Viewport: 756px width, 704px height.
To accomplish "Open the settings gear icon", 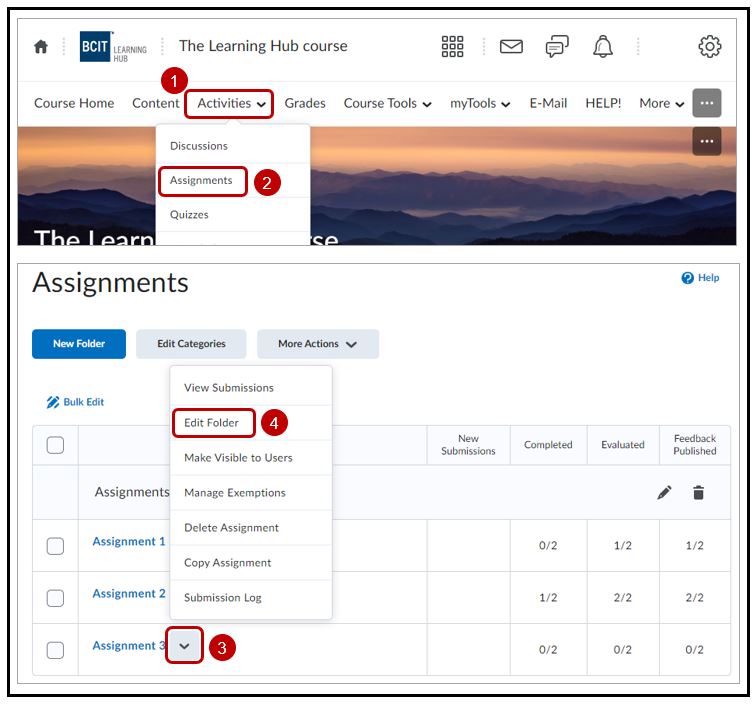I will [x=709, y=47].
